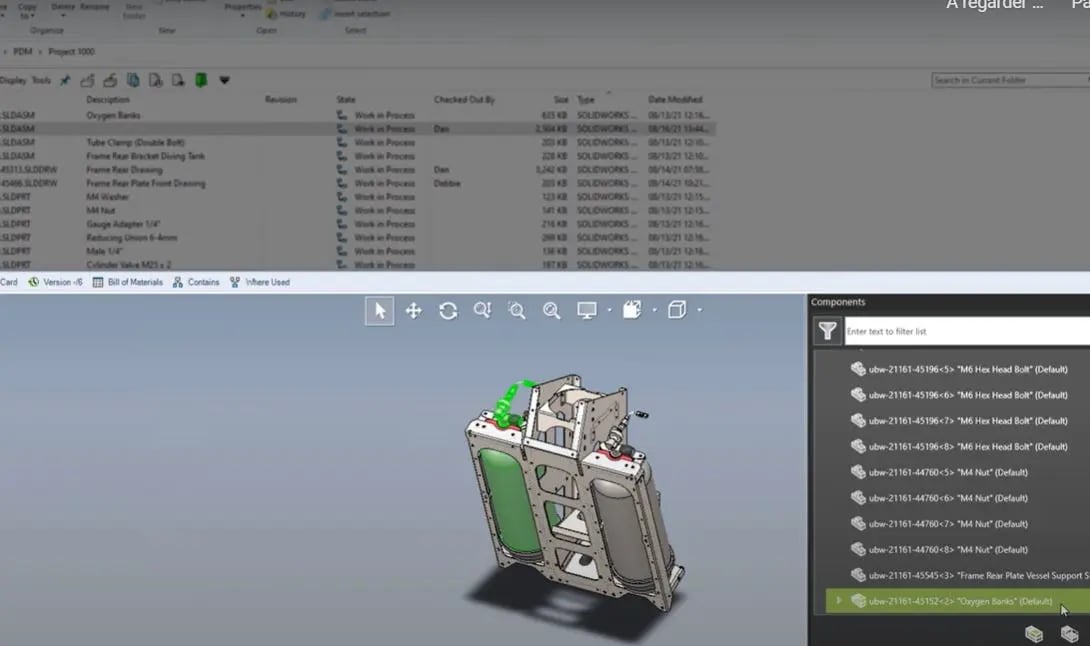Screen dimensions: 1090x646
Task: Sort by the State column header
Action: pos(345,100)
